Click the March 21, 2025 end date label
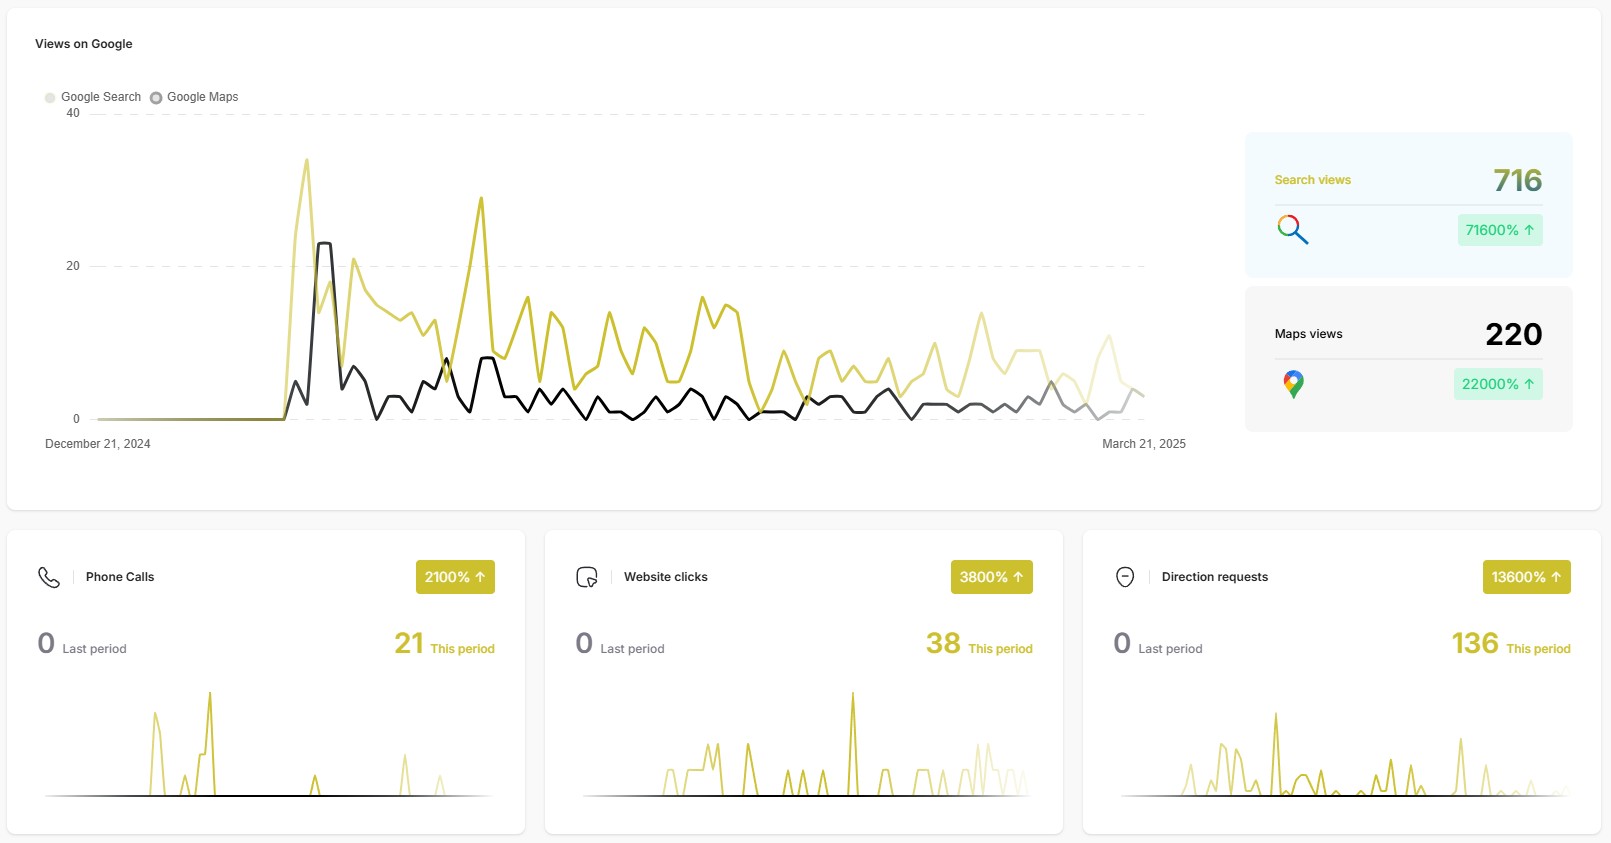Image resolution: width=1611 pixels, height=843 pixels. pyautogui.click(x=1143, y=444)
